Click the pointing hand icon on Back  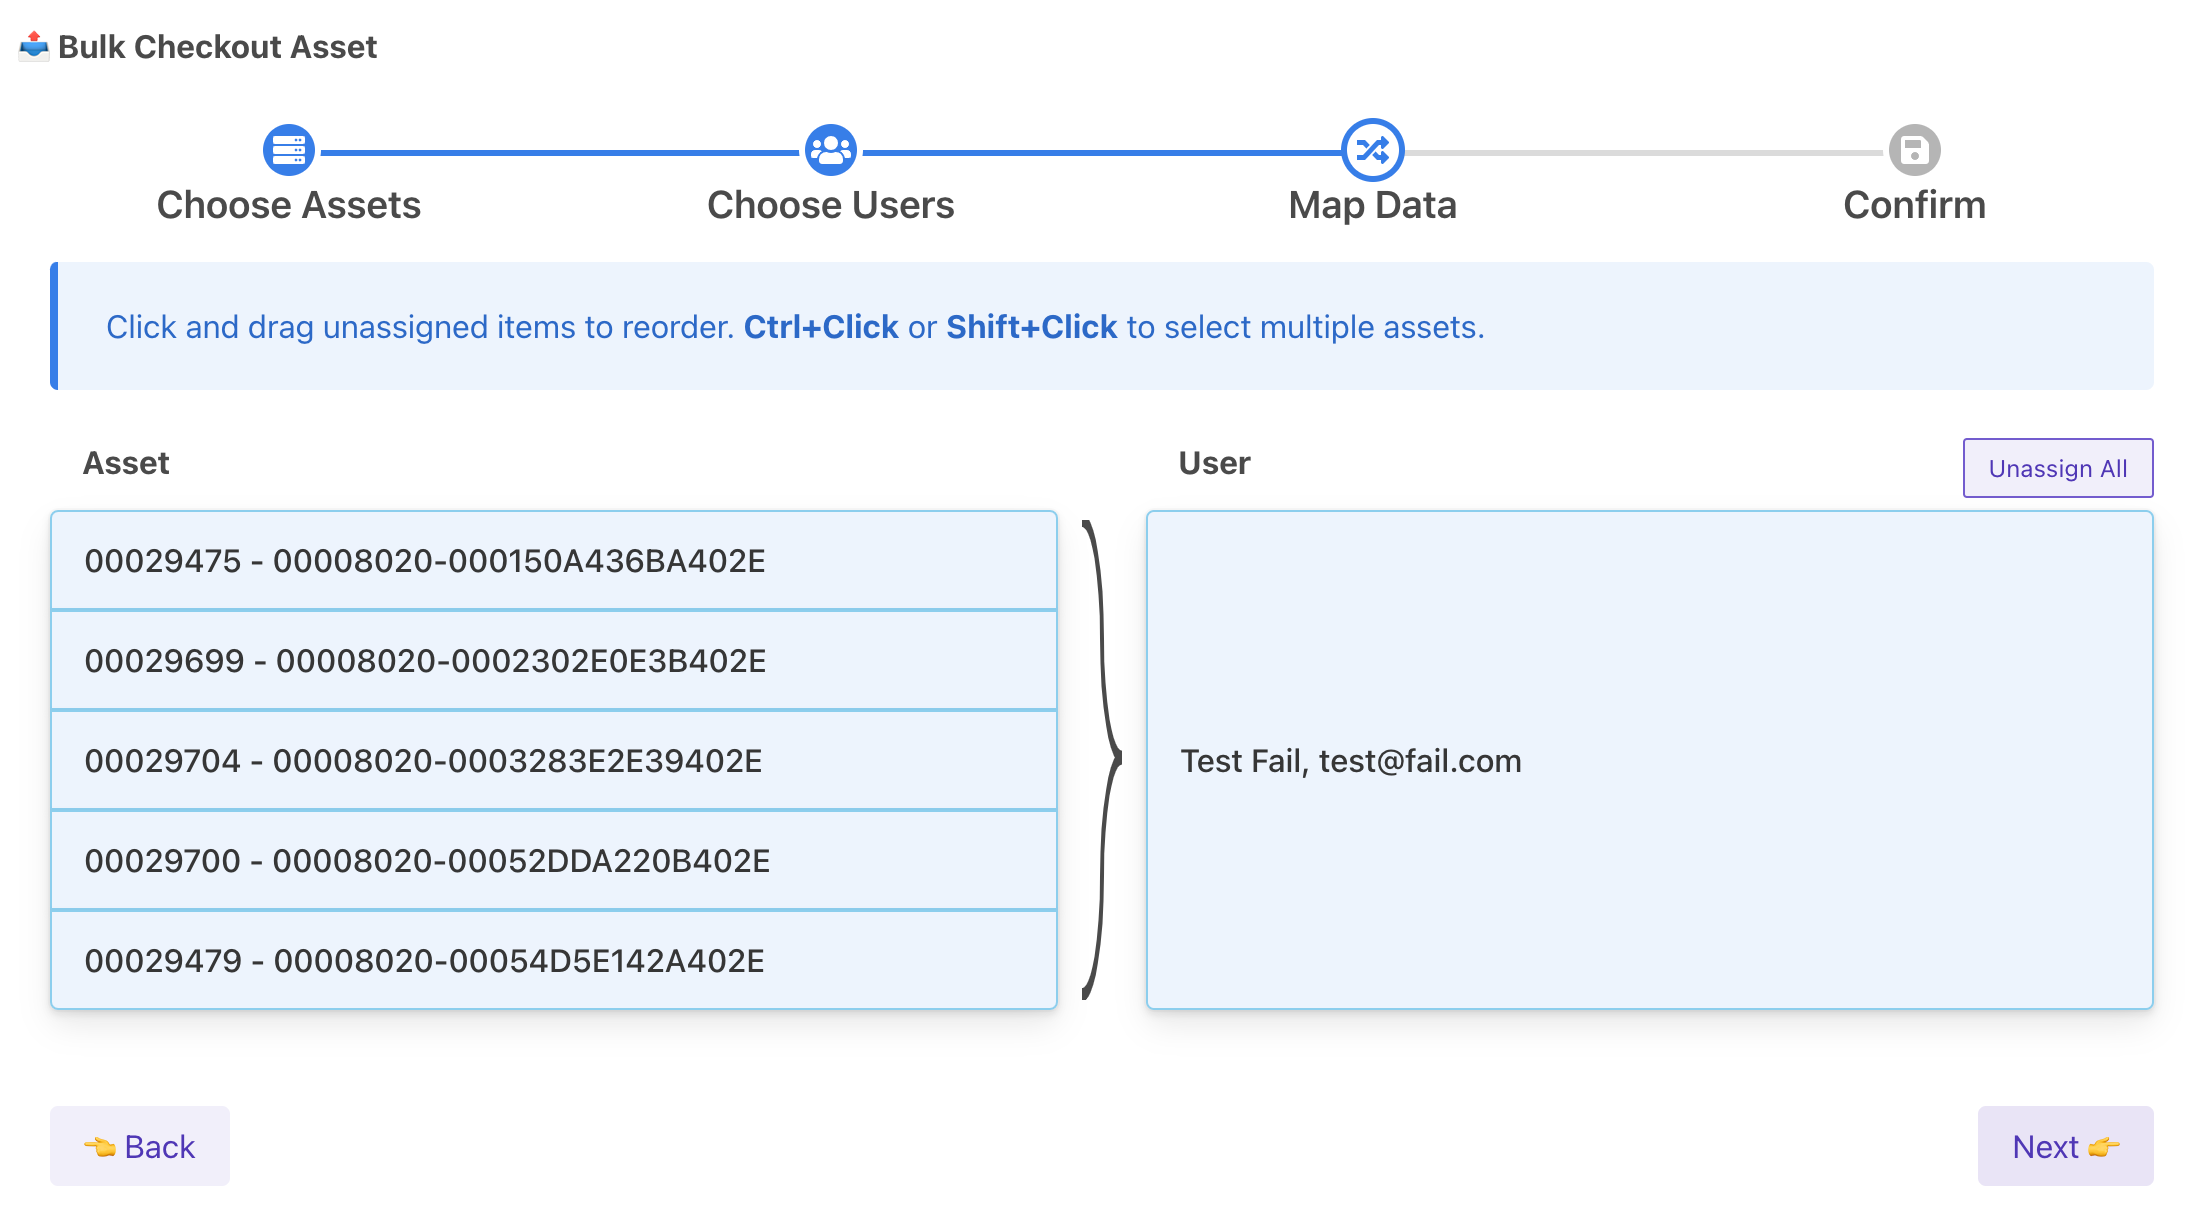(x=100, y=1147)
